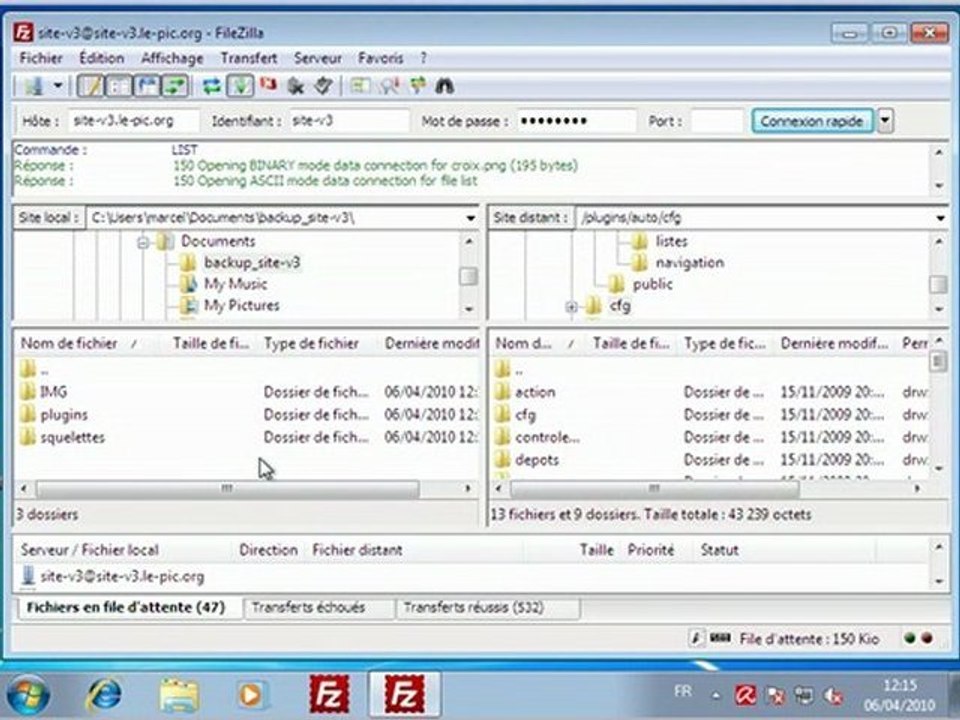Sort remote list by Dernière modif... column
This screenshot has height=720, width=960.
tap(834, 343)
